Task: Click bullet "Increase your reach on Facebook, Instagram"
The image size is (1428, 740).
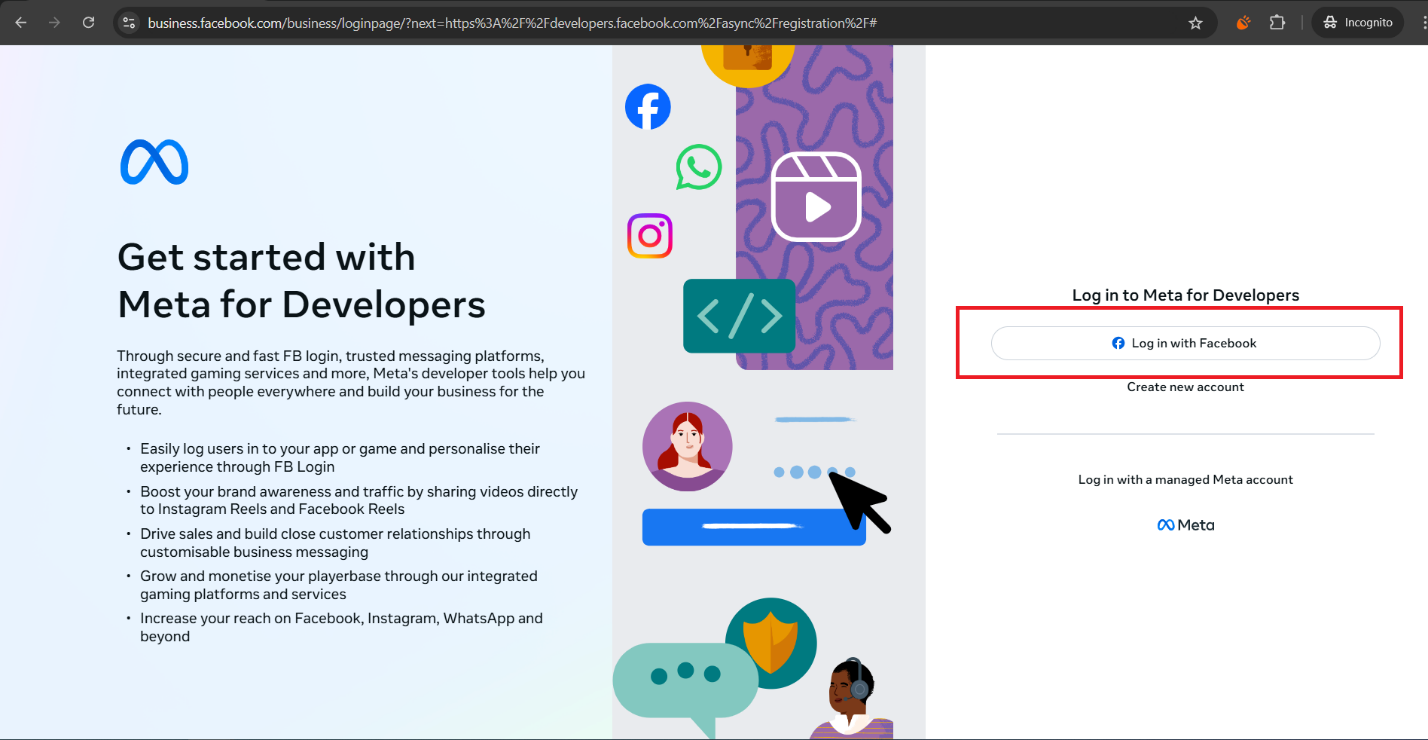Action: (x=341, y=627)
